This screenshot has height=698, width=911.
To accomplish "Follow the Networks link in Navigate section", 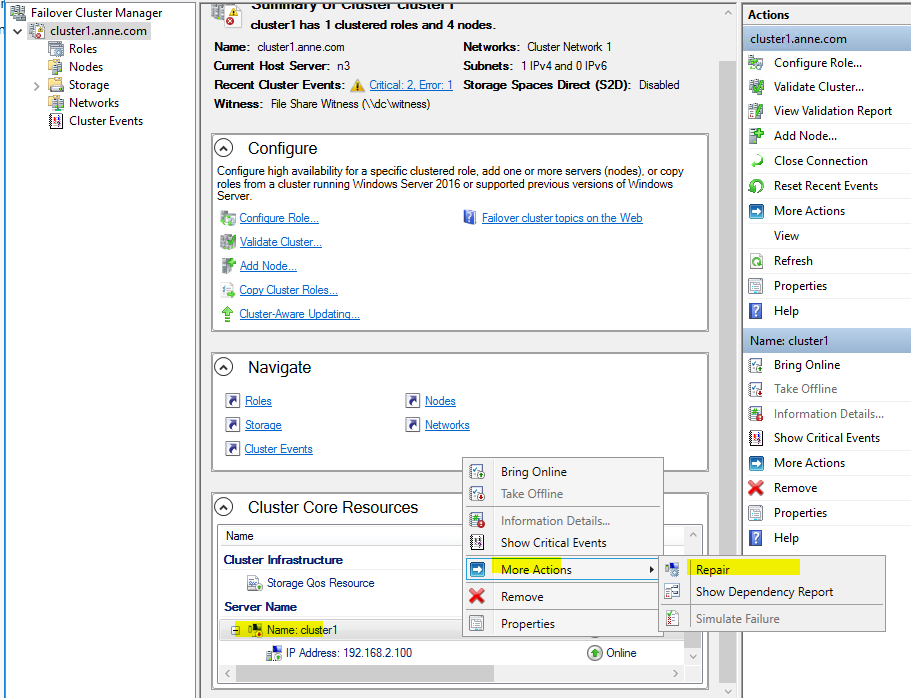I will (x=447, y=425).
